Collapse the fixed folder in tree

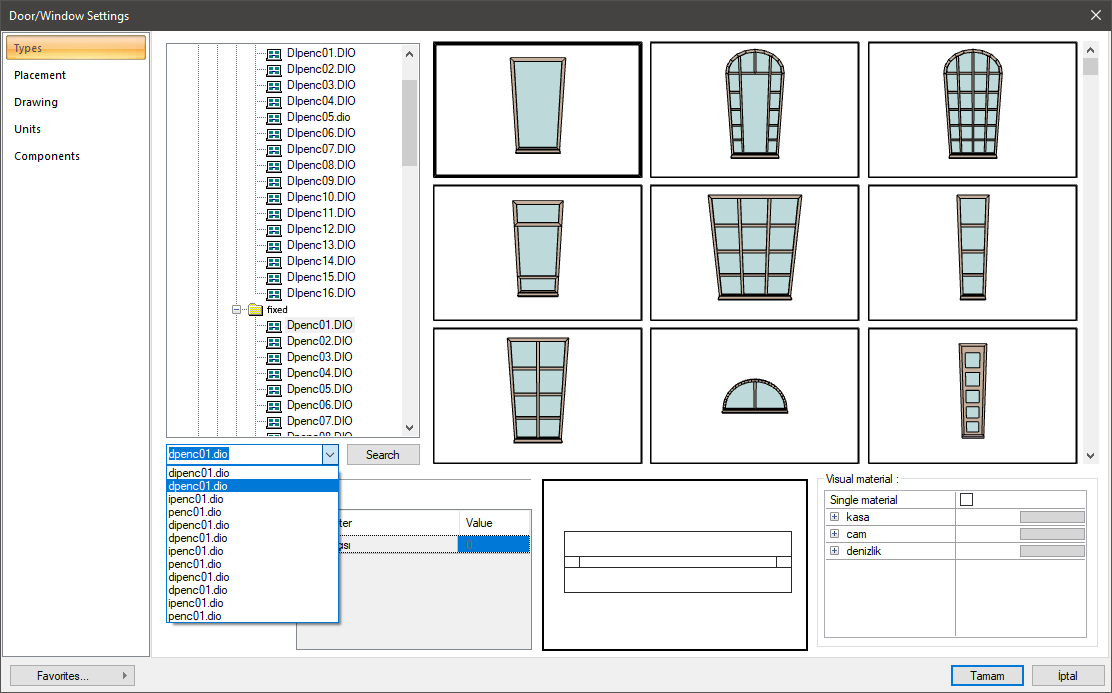point(237,310)
